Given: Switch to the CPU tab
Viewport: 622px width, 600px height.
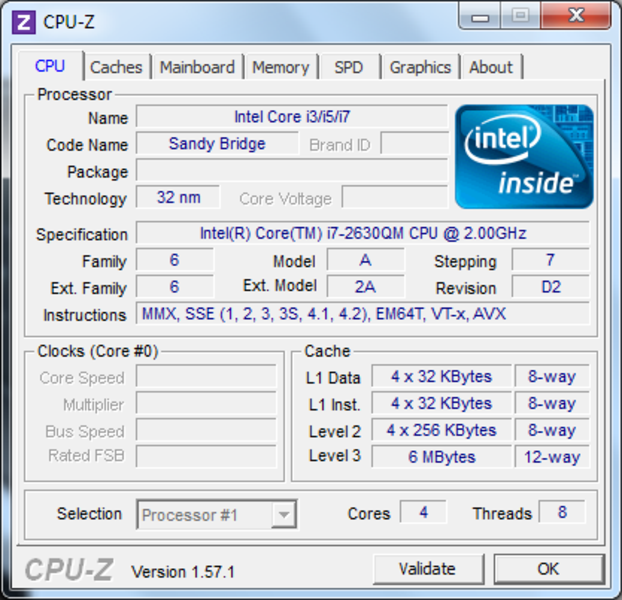Looking at the screenshot, I should [x=50, y=66].
